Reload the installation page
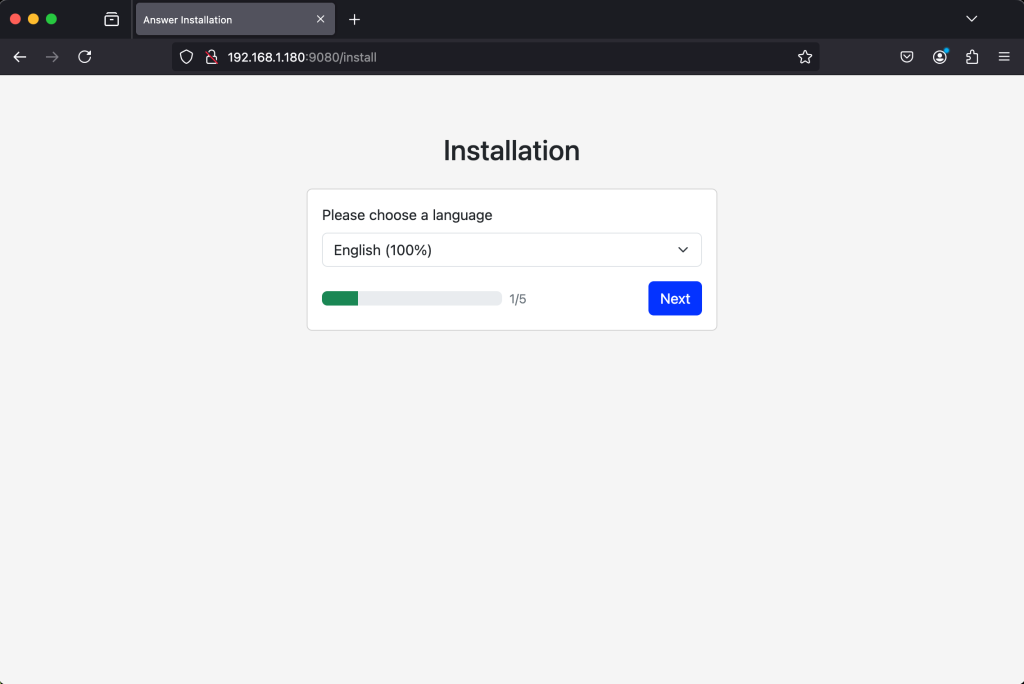Screen dimensions: 1024x684 click(x=84, y=57)
